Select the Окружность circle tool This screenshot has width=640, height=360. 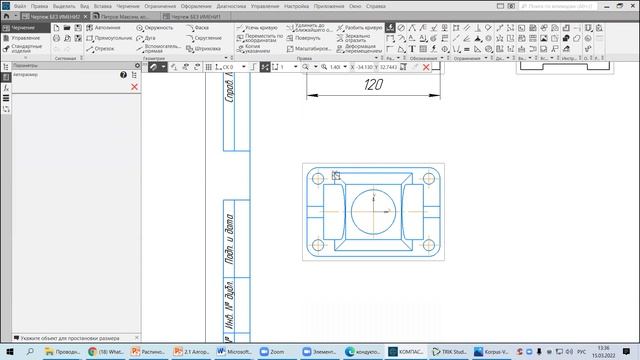[x=154, y=28]
